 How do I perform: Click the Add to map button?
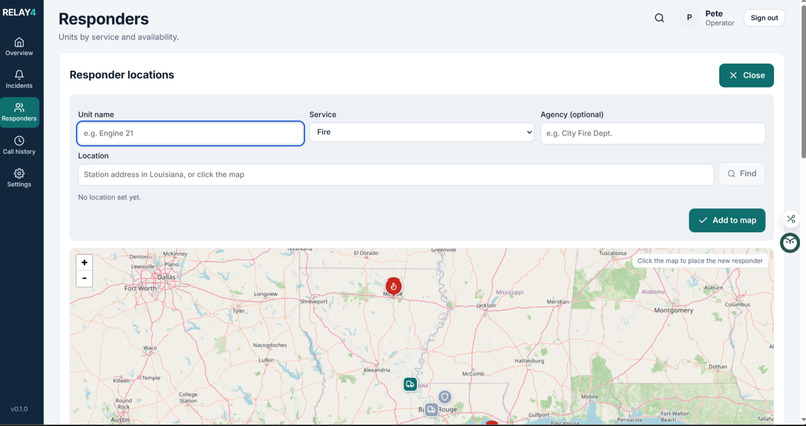727,220
